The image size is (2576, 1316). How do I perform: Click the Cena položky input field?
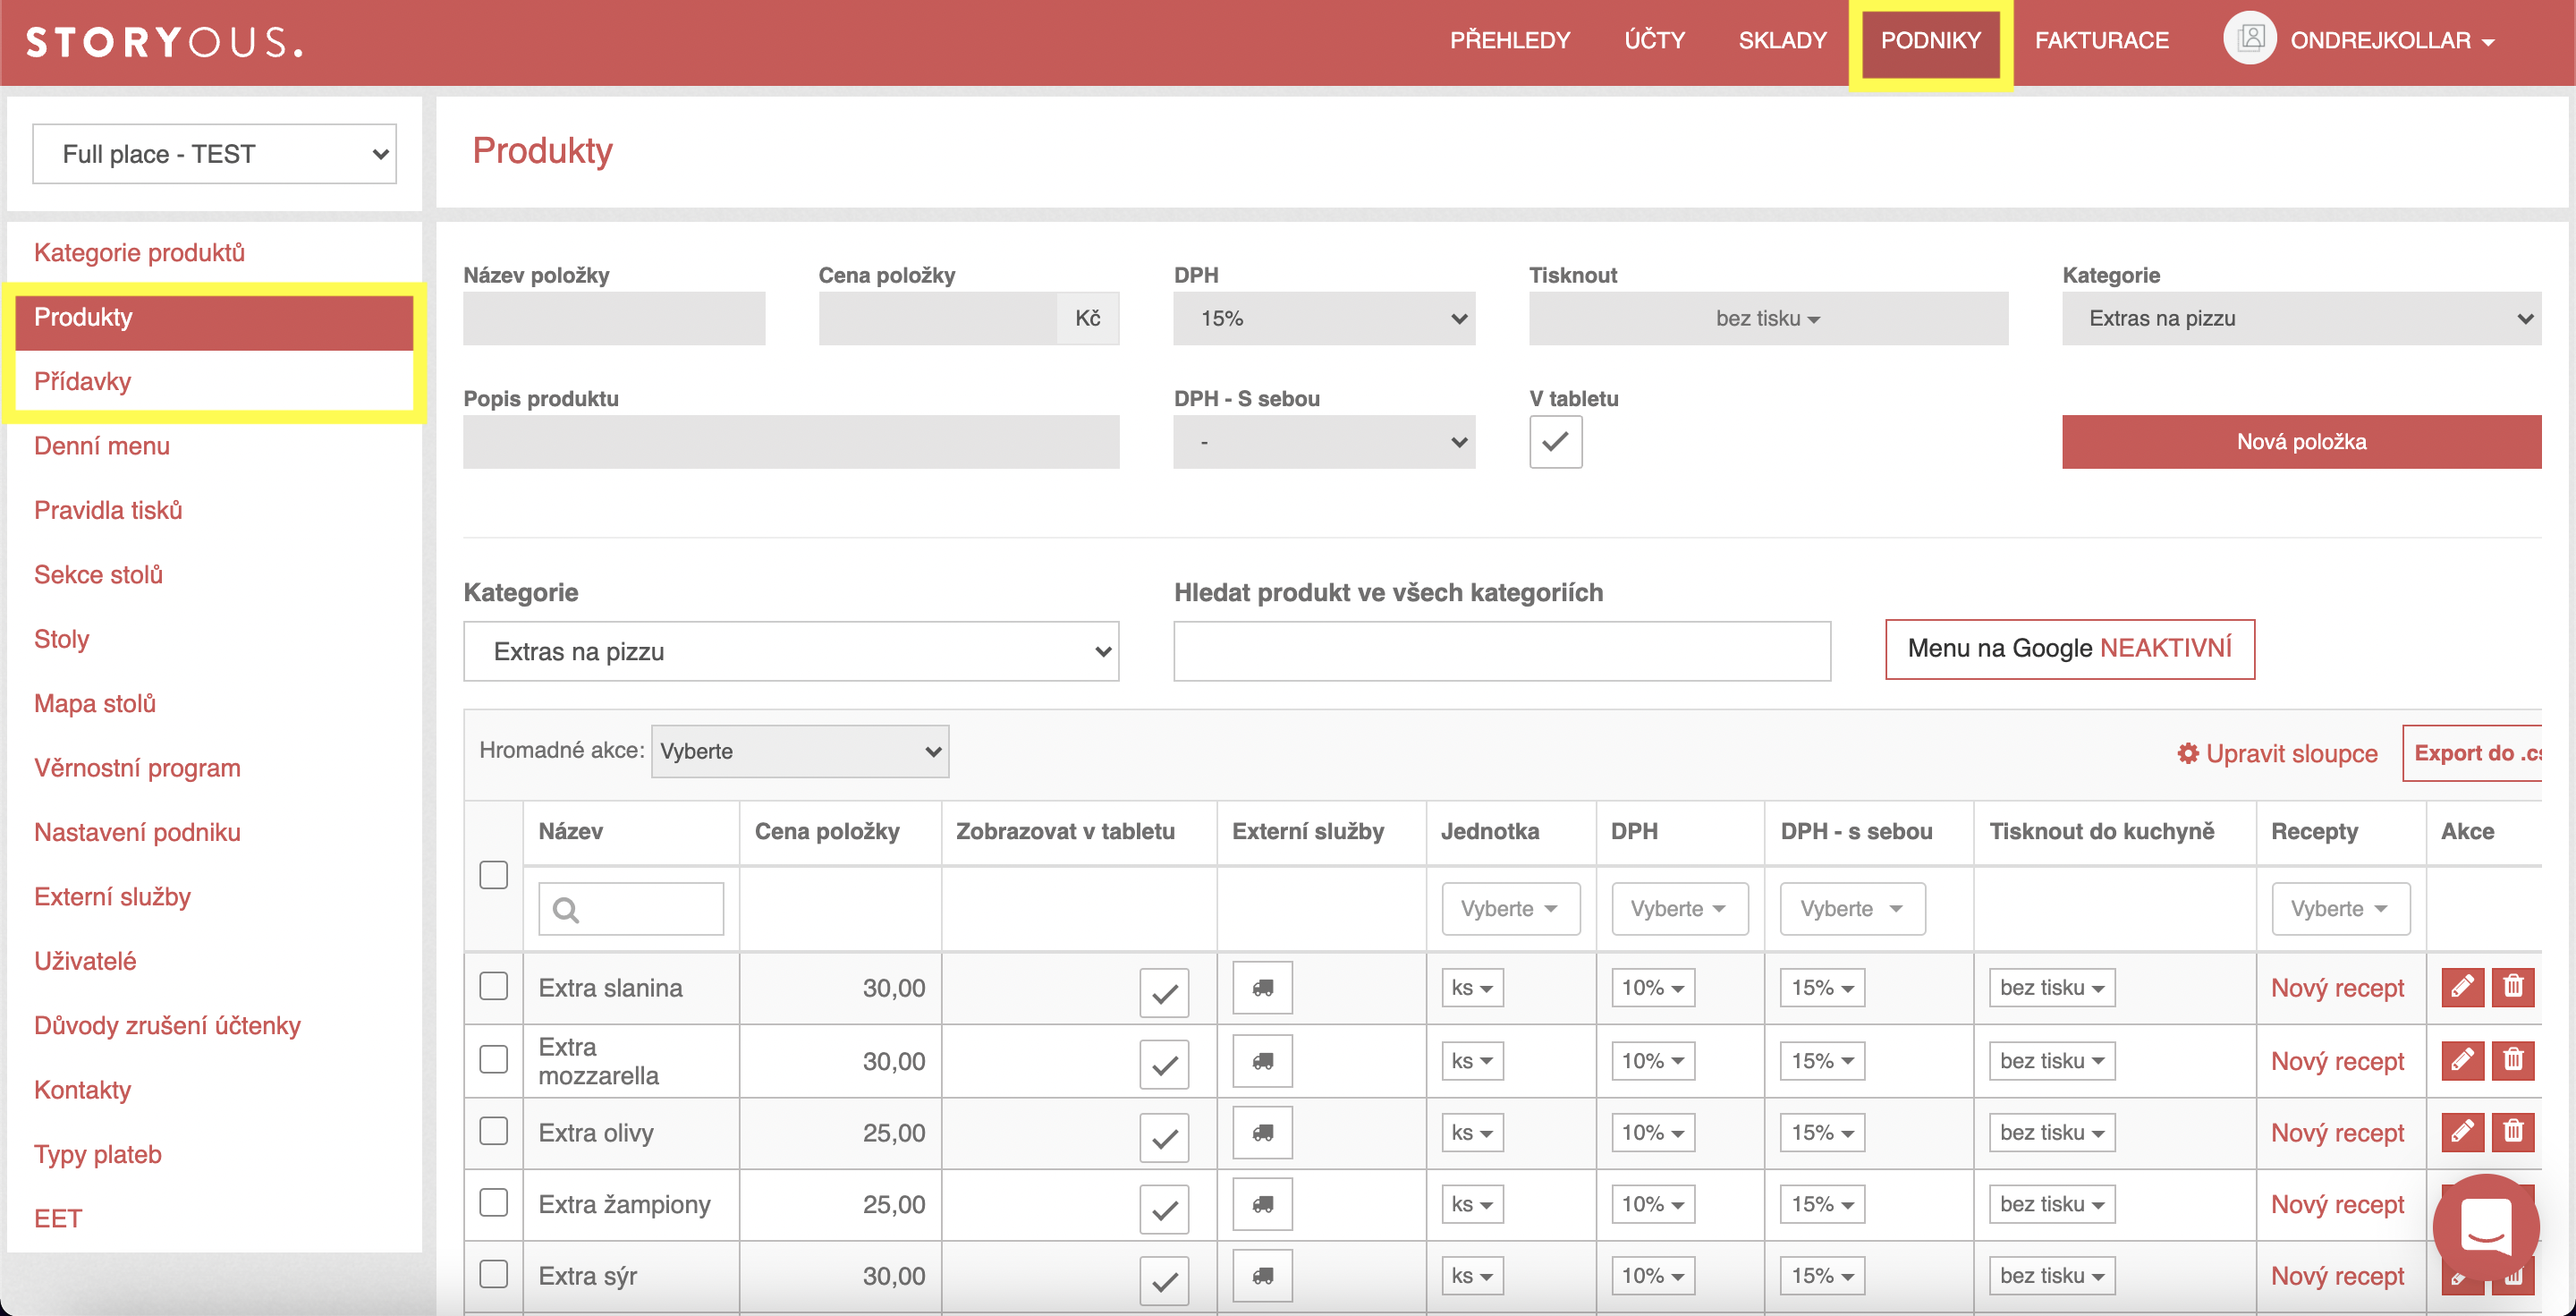pos(938,318)
